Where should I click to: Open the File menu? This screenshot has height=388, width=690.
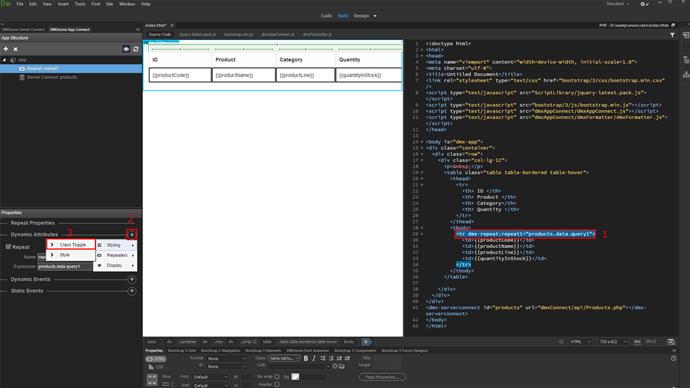pos(20,4)
